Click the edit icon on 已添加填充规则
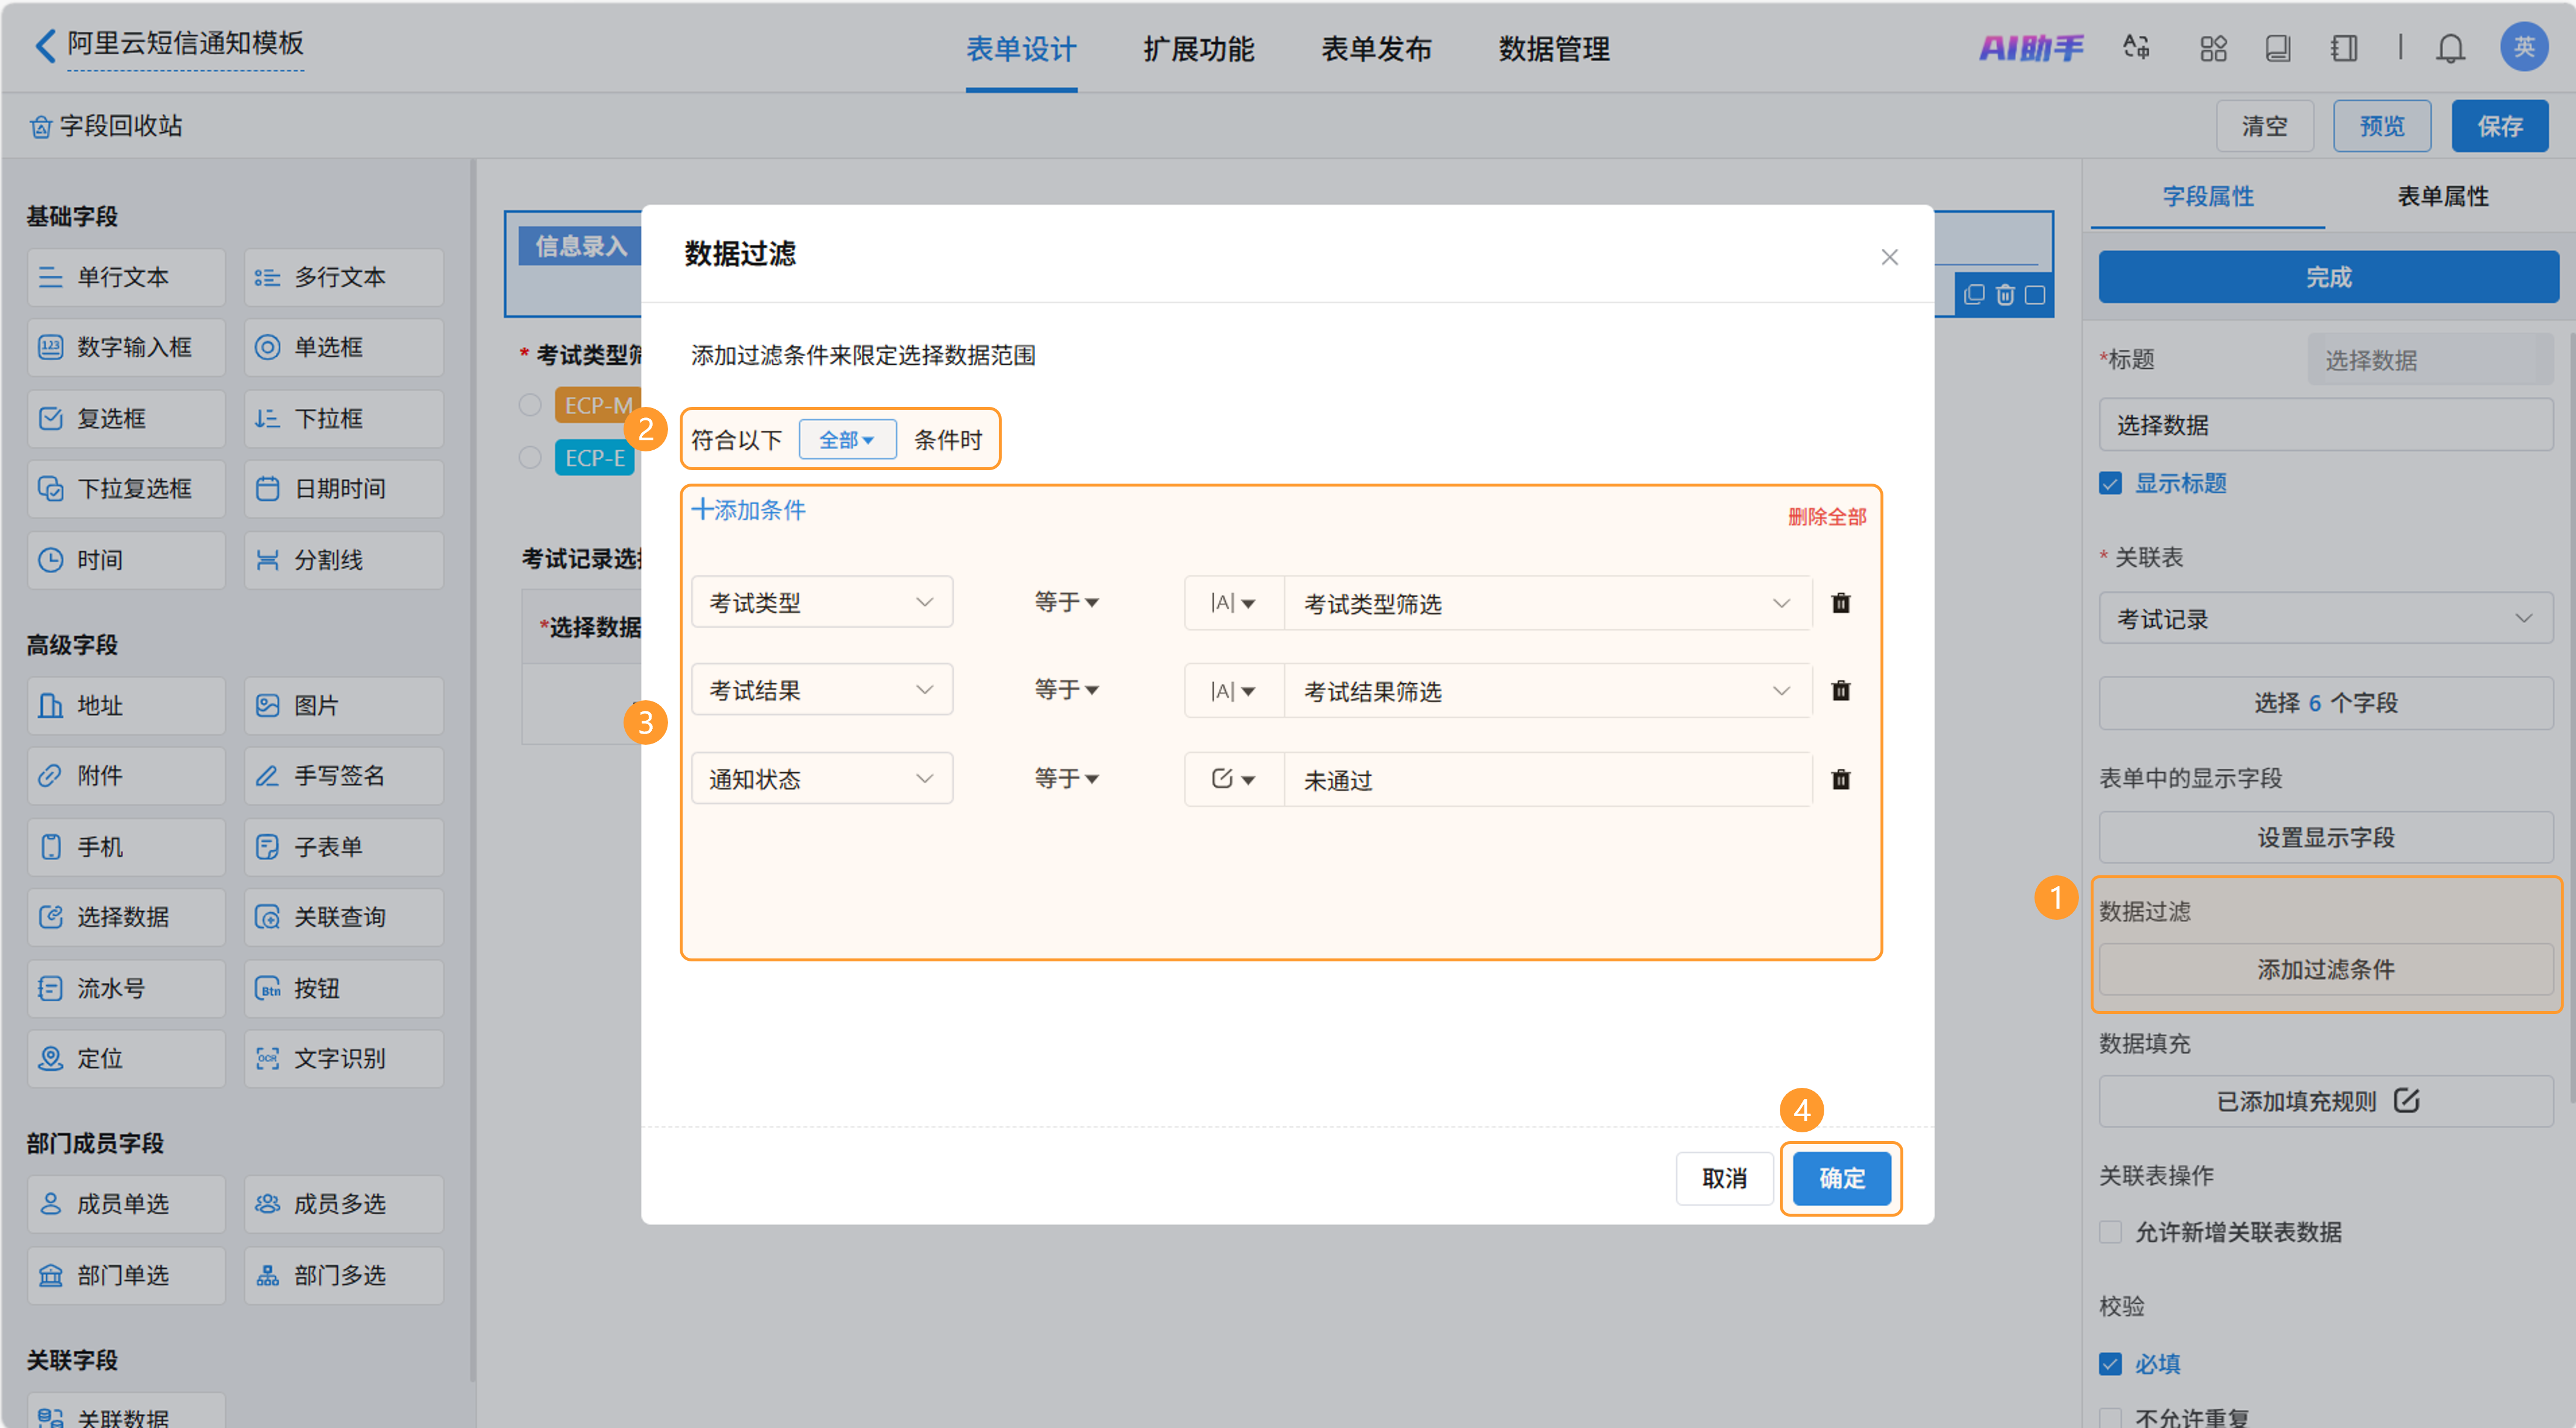The height and width of the screenshot is (1428, 2576). [x=2406, y=1100]
